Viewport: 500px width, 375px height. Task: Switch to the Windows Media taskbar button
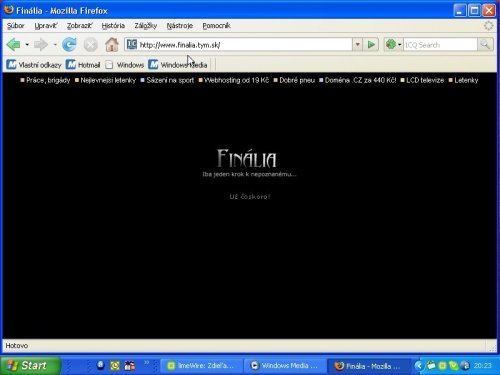coord(285,366)
